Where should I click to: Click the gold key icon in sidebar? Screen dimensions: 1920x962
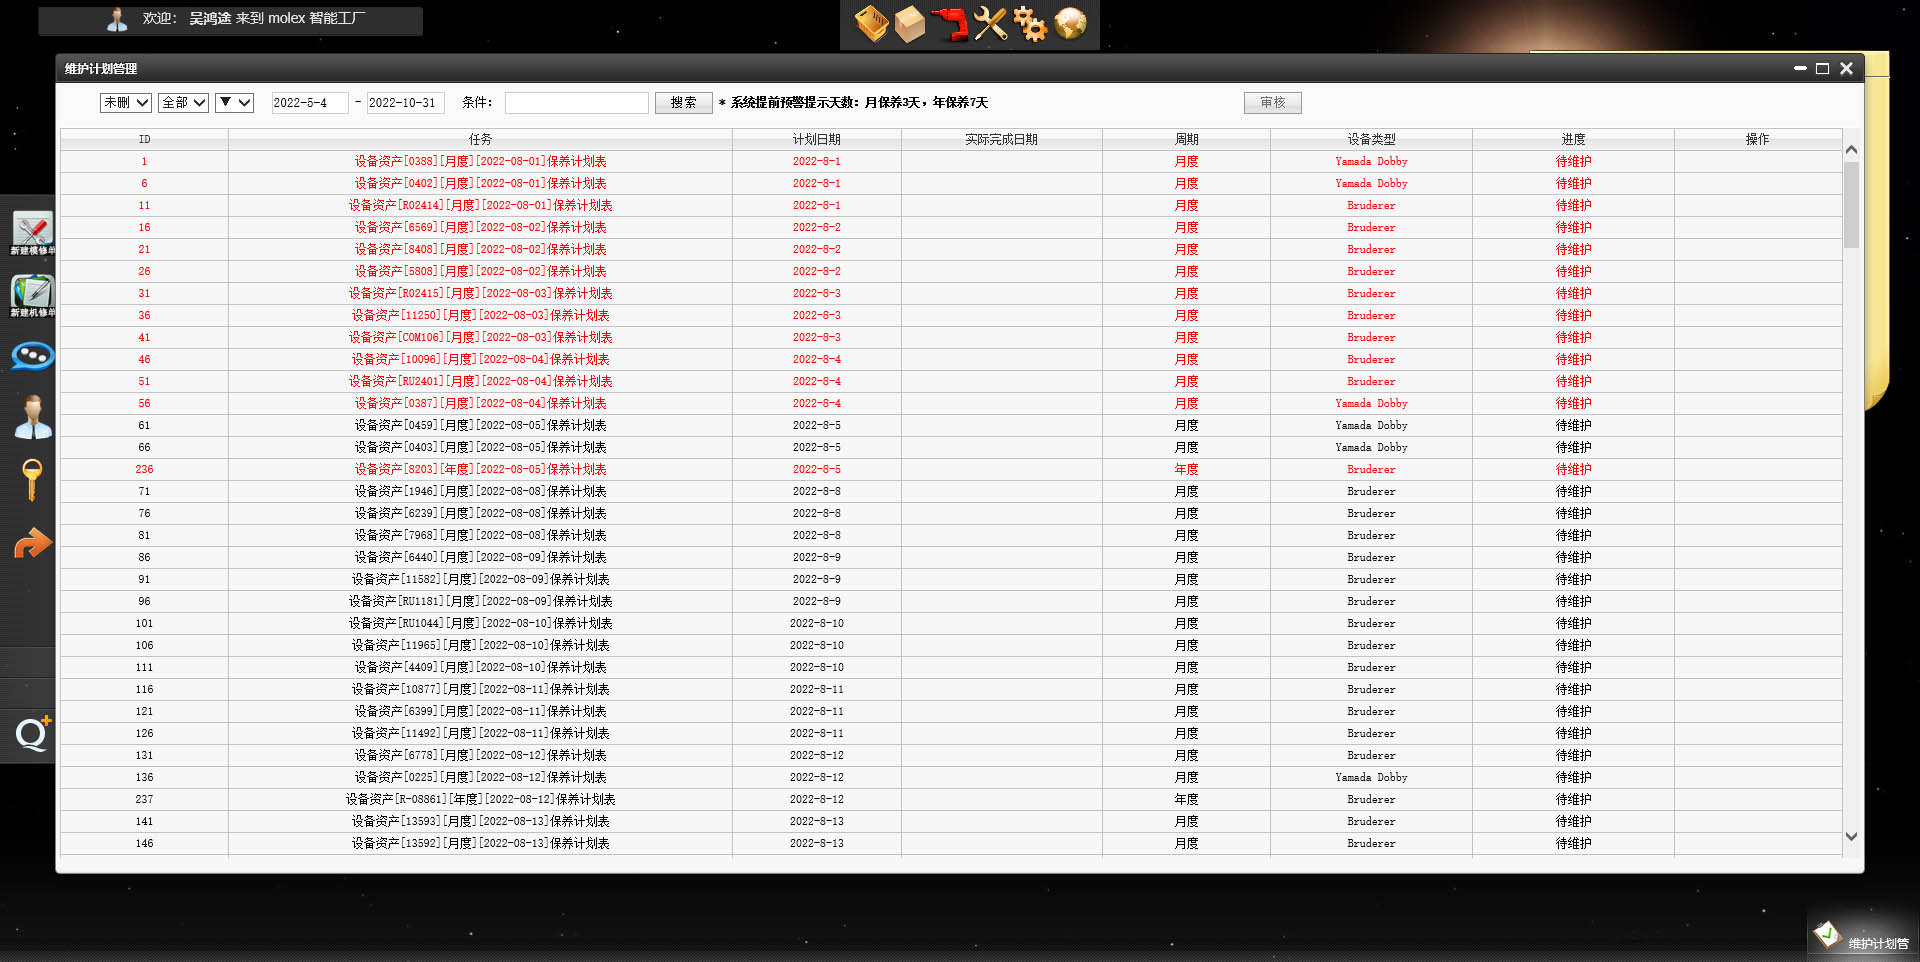pyautogui.click(x=33, y=479)
